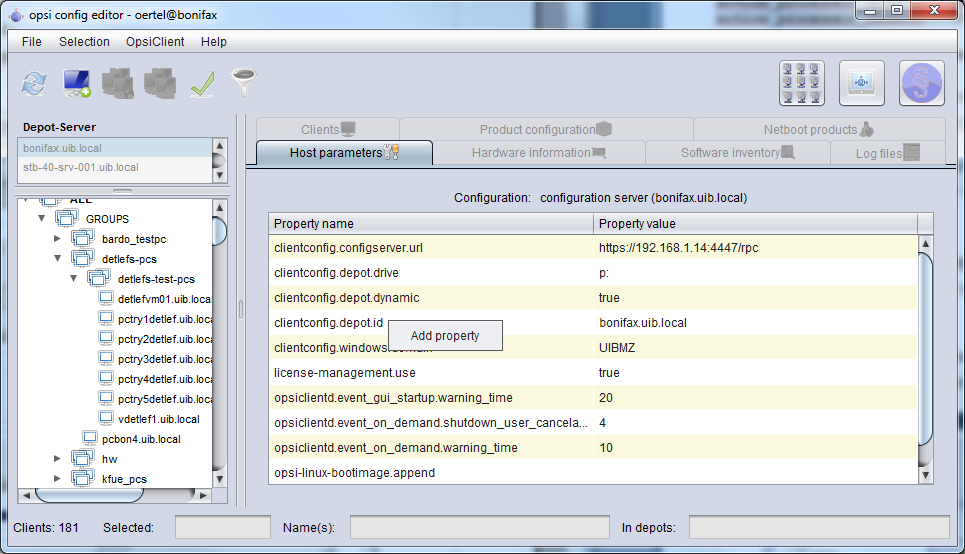Click the bardo_testpc group icon
The width and height of the screenshot is (965, 554).
tap(82, 238)
